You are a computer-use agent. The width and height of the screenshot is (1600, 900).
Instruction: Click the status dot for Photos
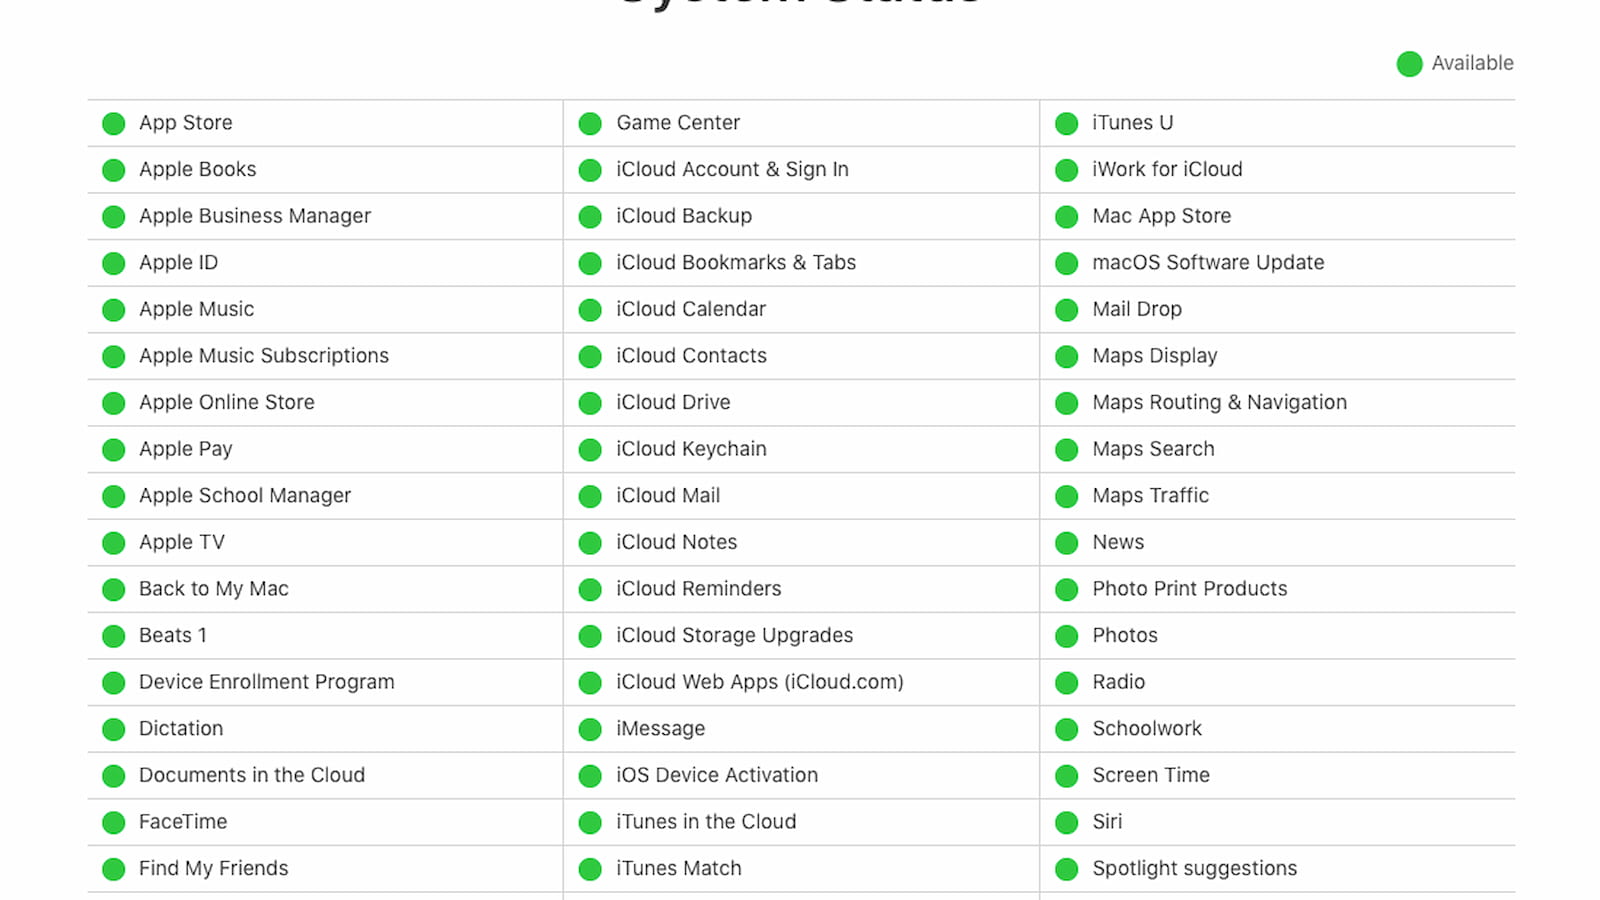tap(1067, 636)
